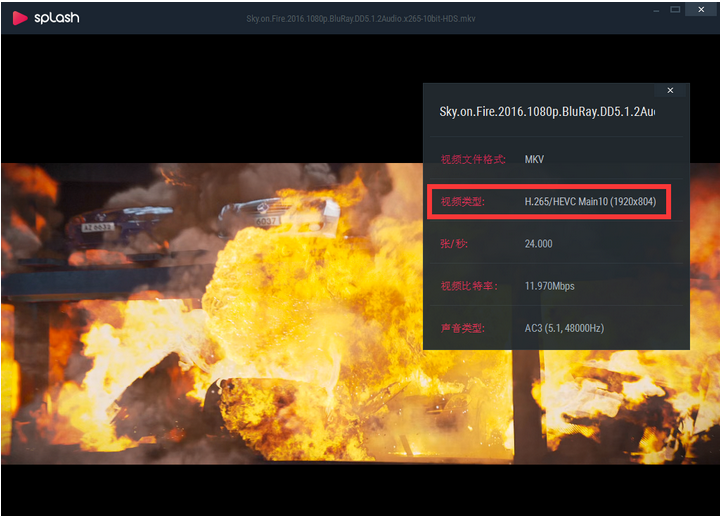Maximize the Splash player window
This screenshot has height=516, width=720.
(x=675, y=10)
